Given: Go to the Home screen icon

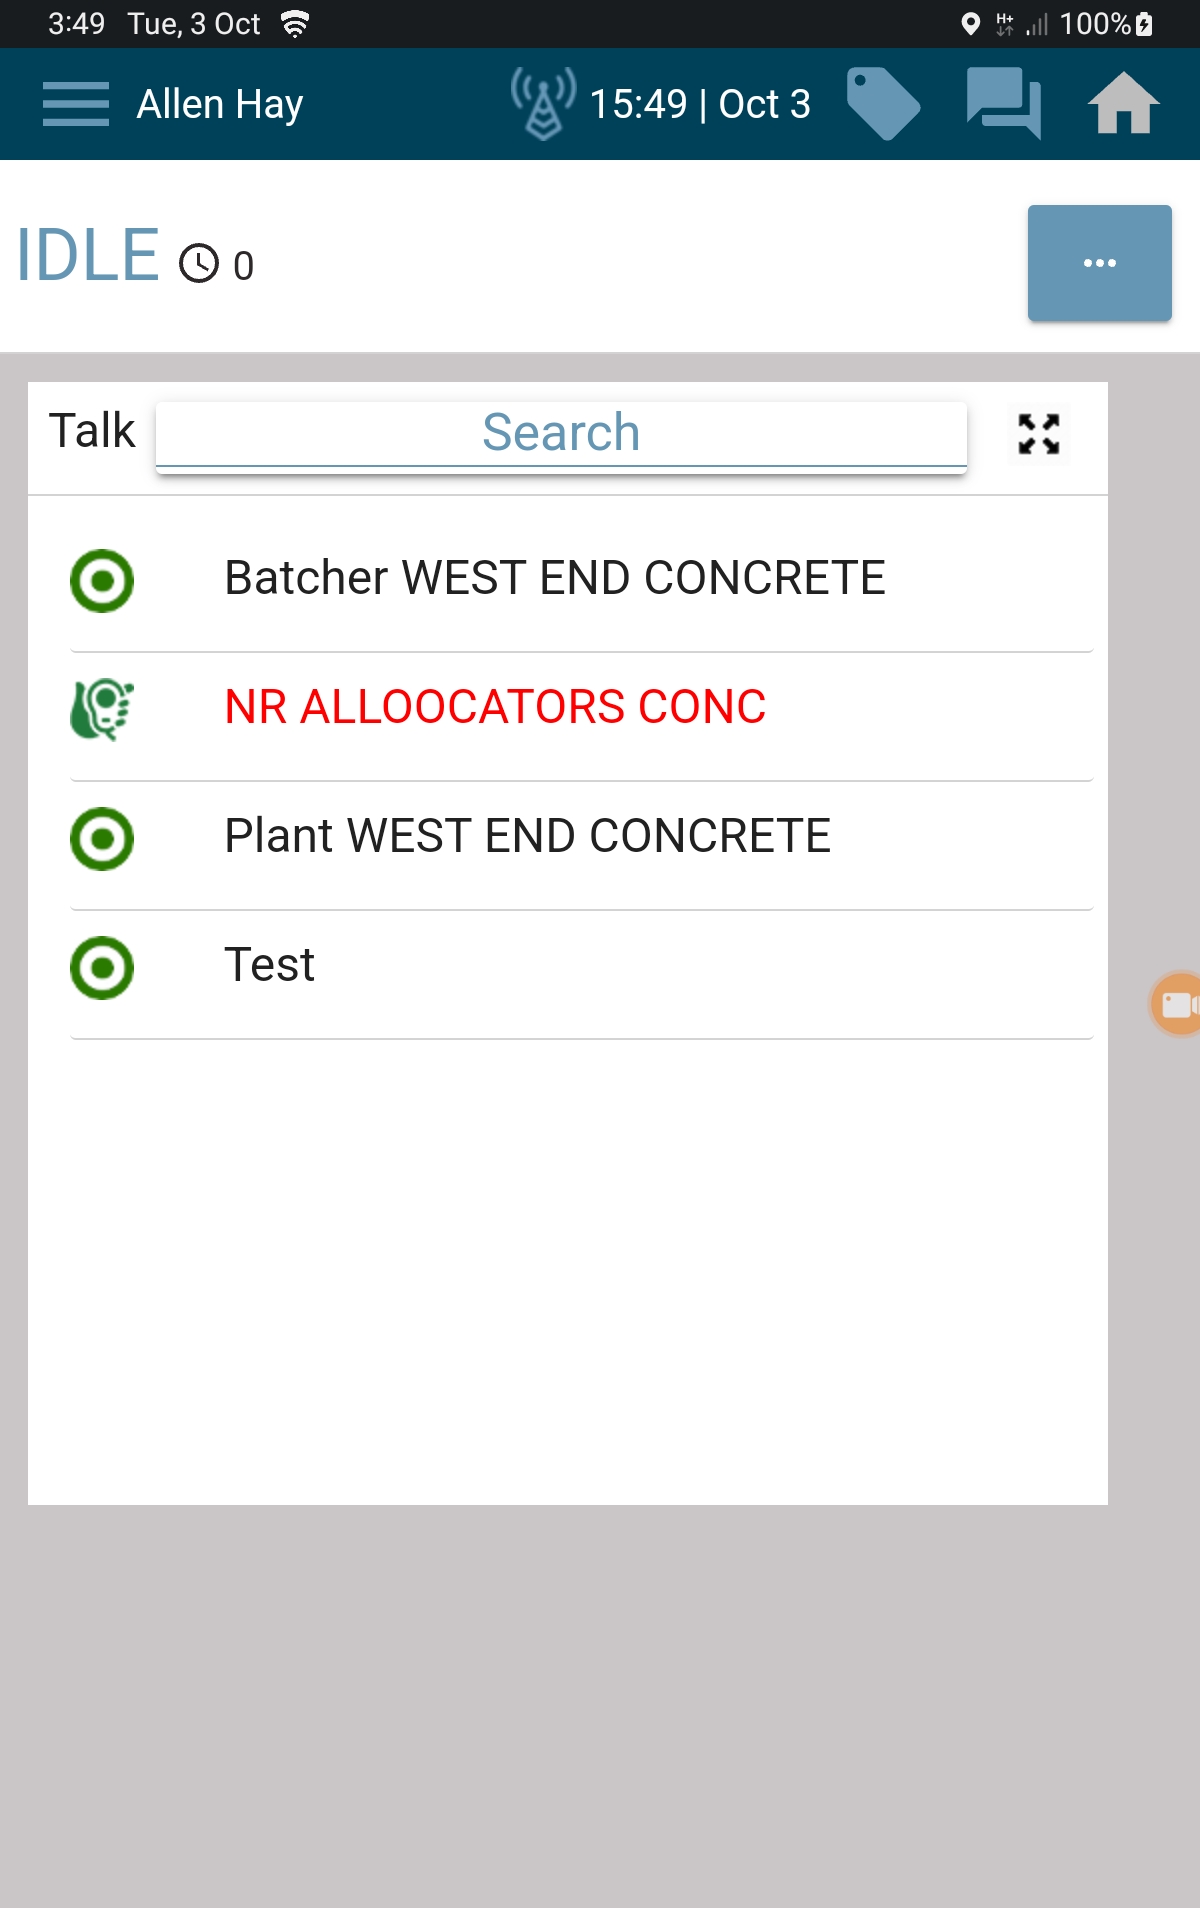Looking at the screenshot, I should [x=1123, y=104].
